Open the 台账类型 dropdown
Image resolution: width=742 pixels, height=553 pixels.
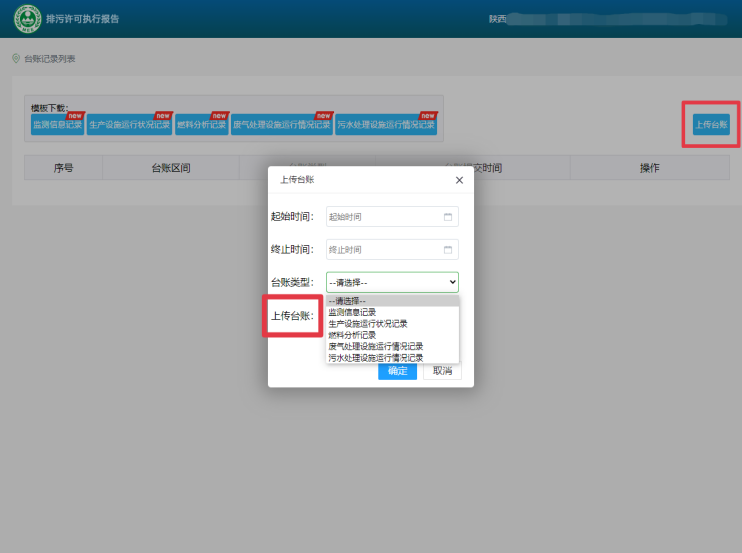pyautogui.click(x=392, y=283)
